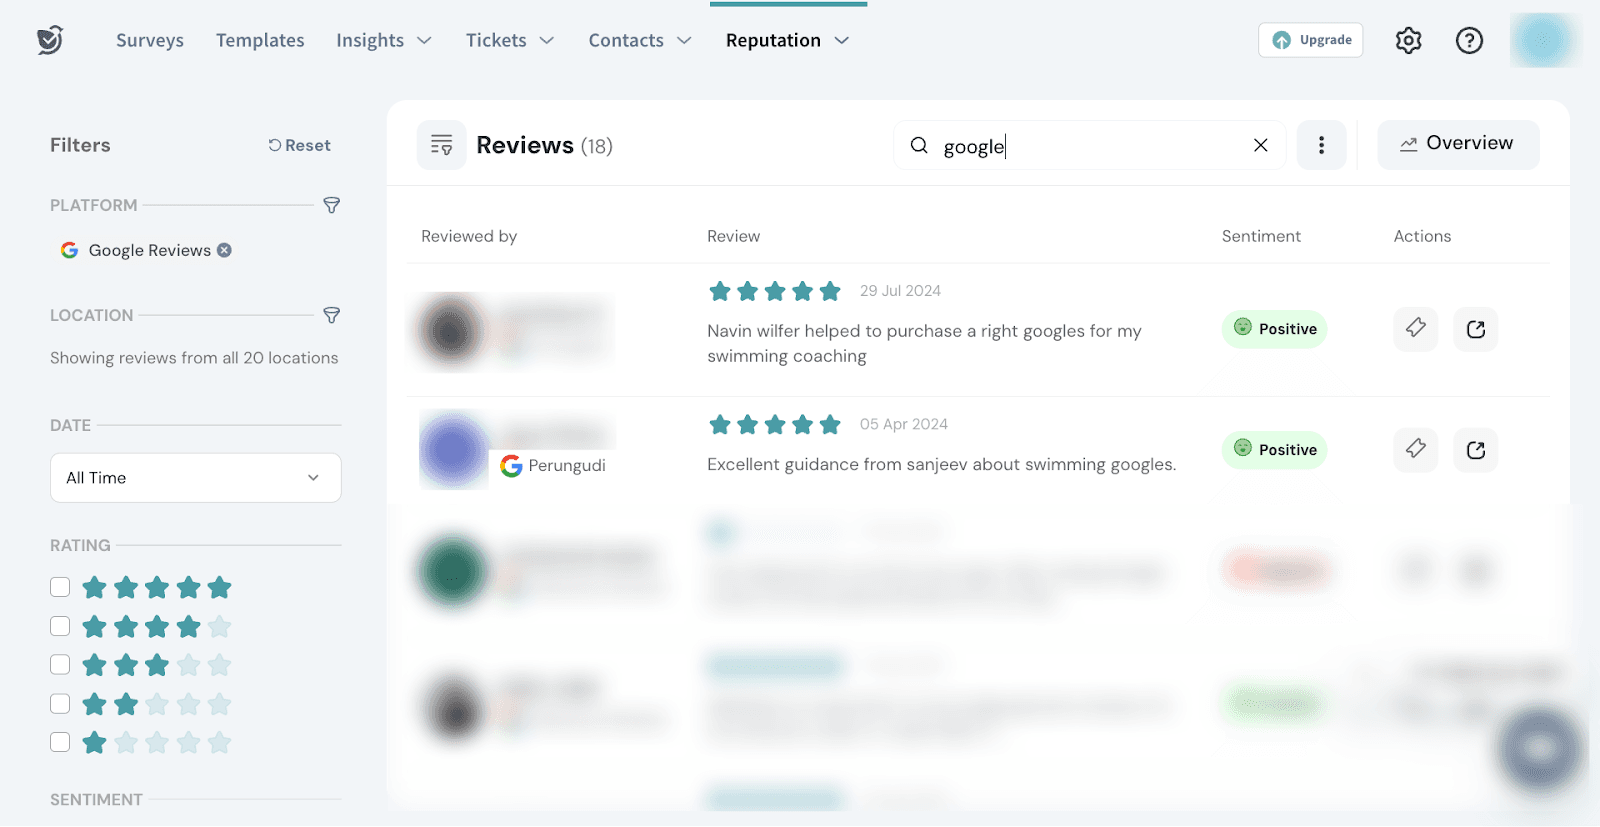Check the three-star rating filter
The image size is (1600, 827).
click(60, 665)
